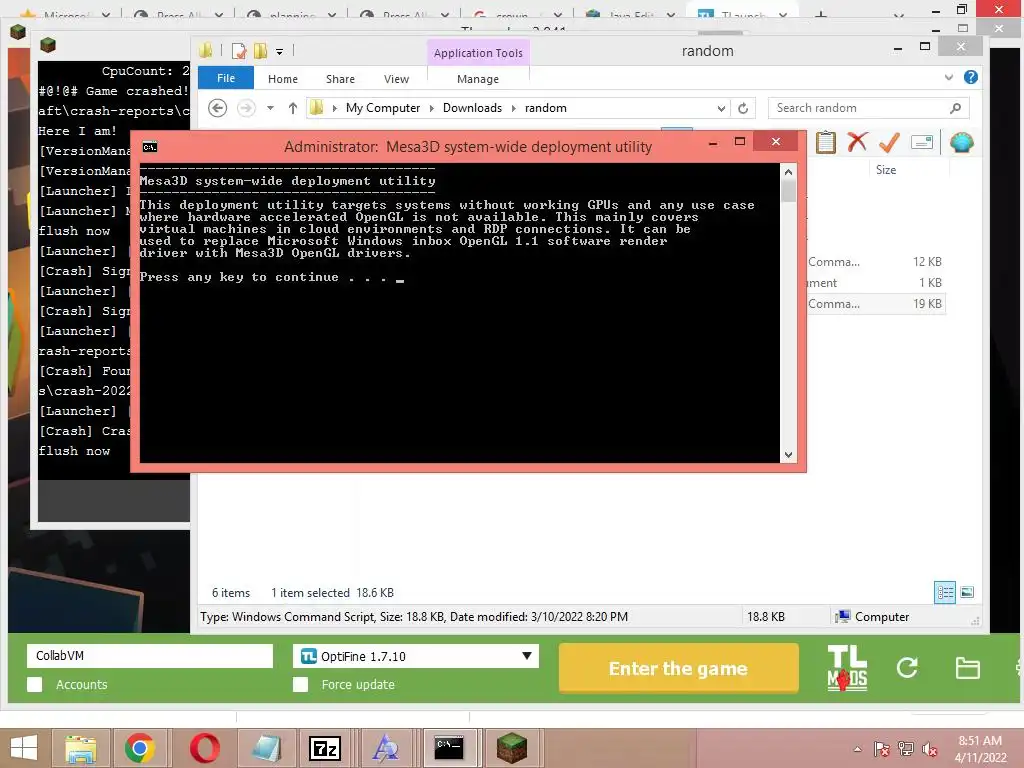This screenshot has height=768, width=1024.
Task: Click the red X Delete icon
Action: pos(857,142)
